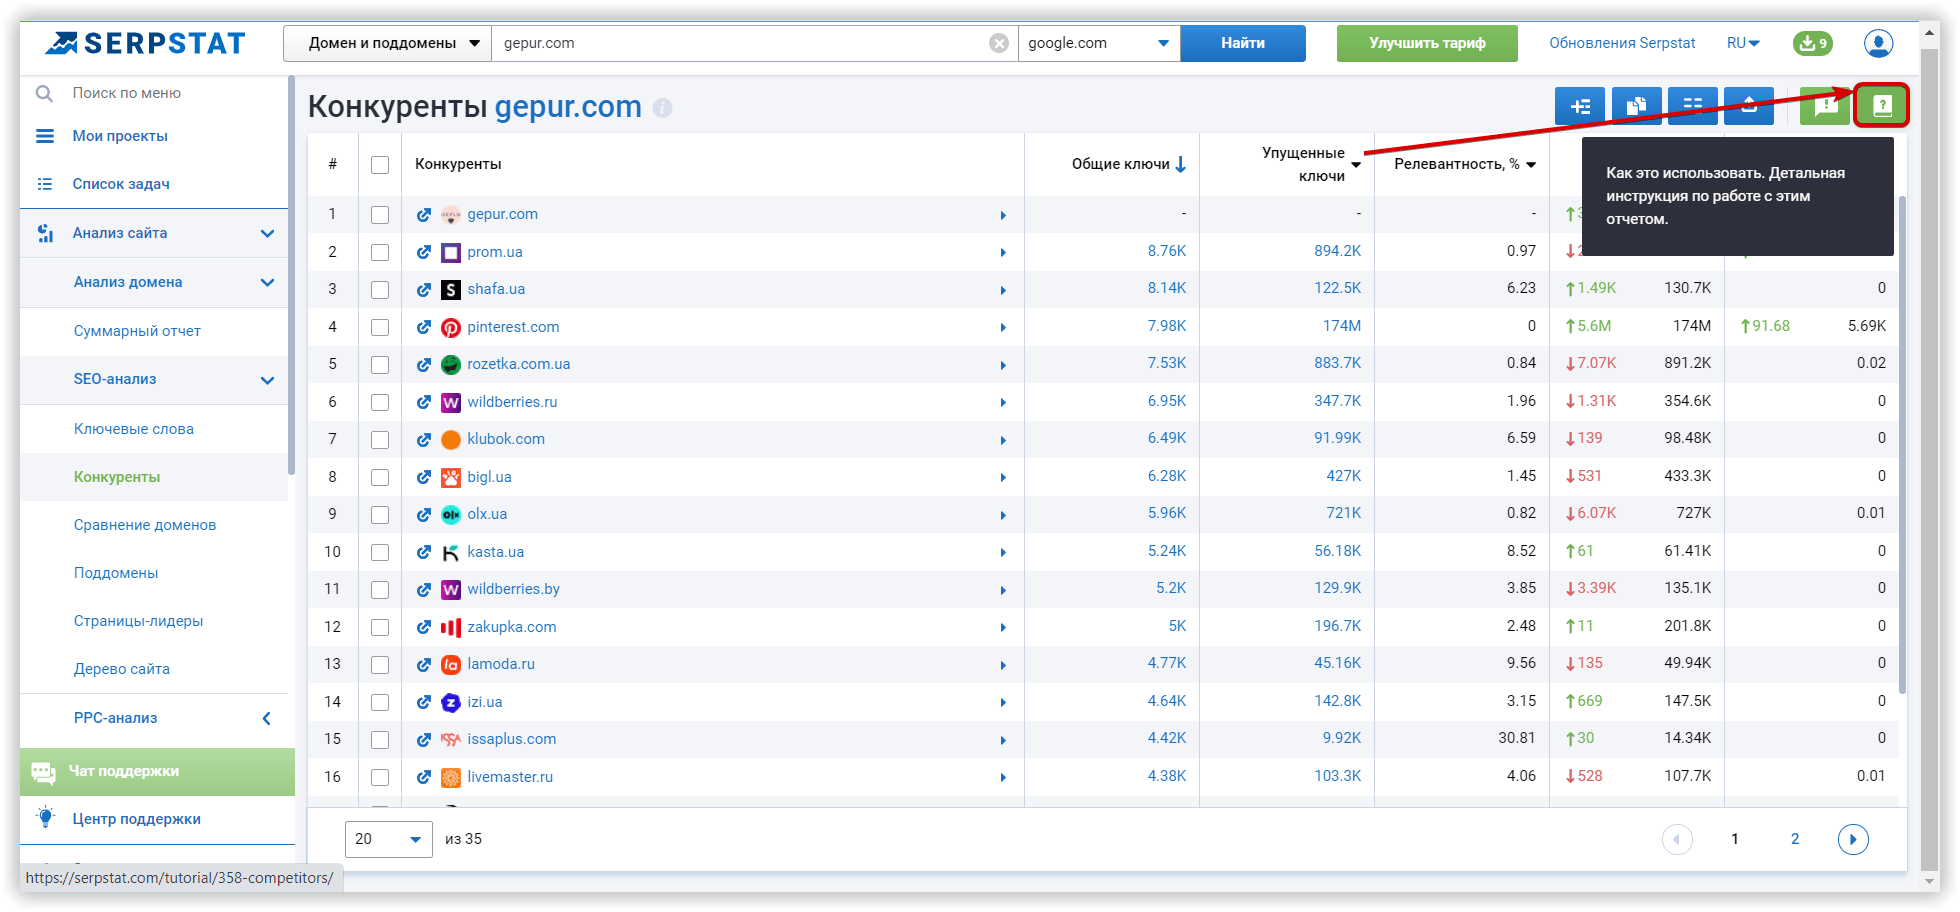
Task: Open the downloads icon showing 9
Action: (x=1812, y=43)
